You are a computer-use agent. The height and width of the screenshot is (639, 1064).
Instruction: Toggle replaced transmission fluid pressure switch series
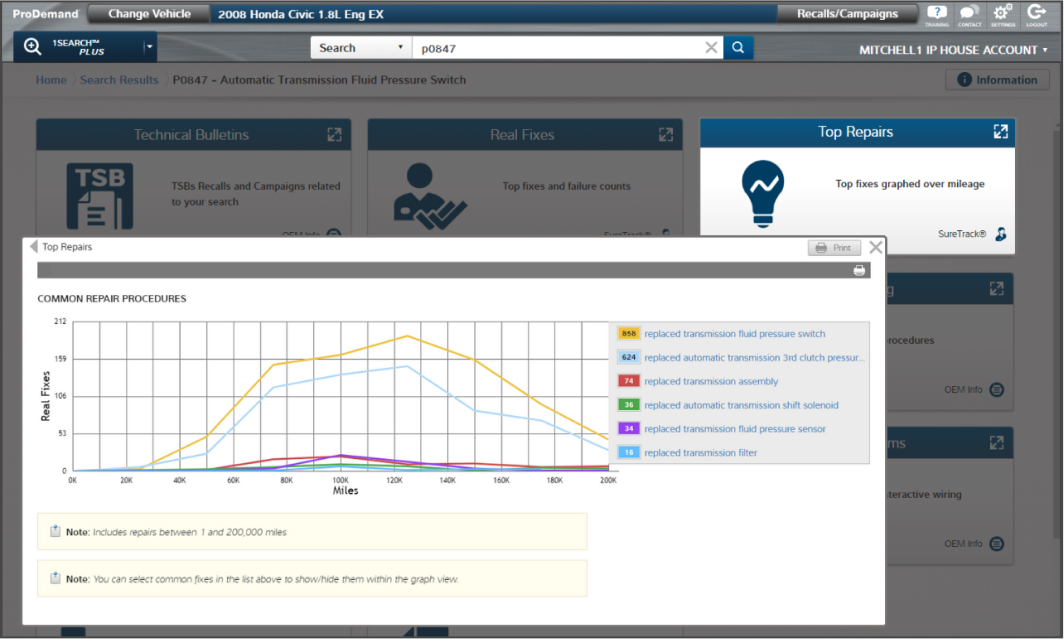coord(734,334)
